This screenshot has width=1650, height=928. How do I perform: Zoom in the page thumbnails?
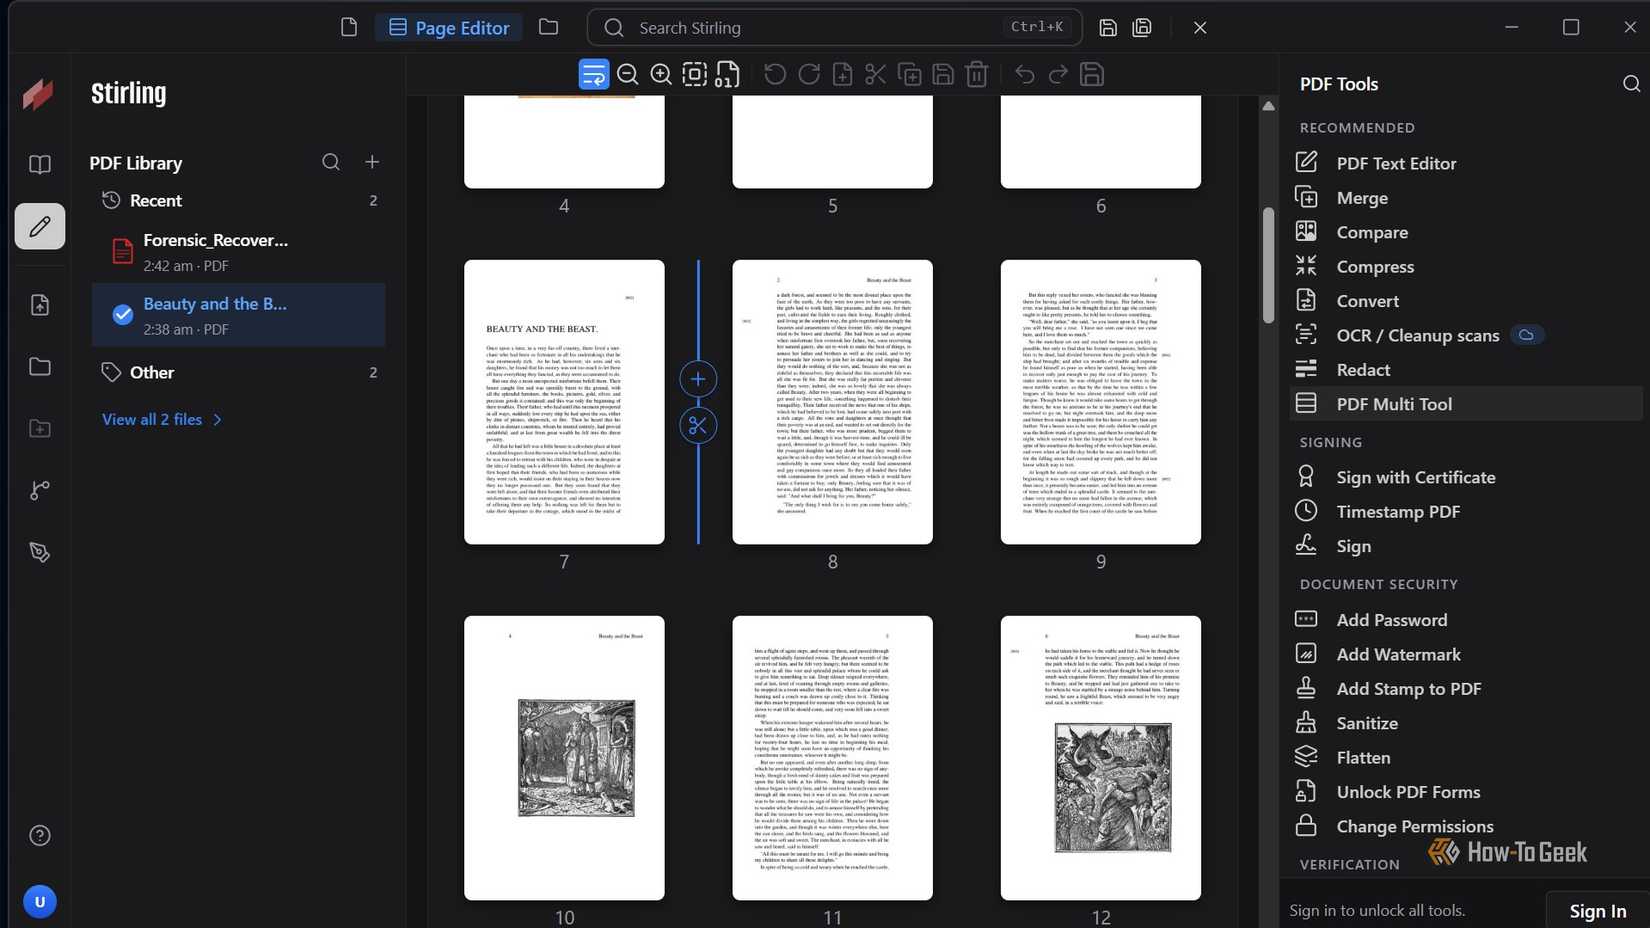point(661,74)
